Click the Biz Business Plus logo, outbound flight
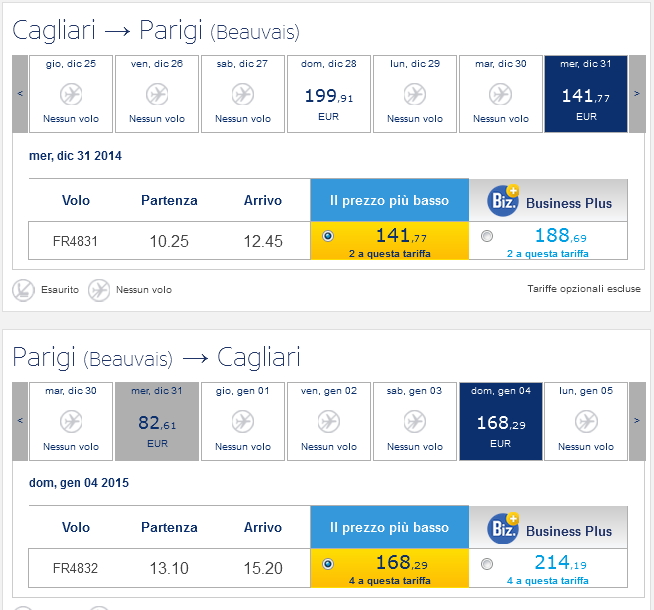 [x=502, y=200]
